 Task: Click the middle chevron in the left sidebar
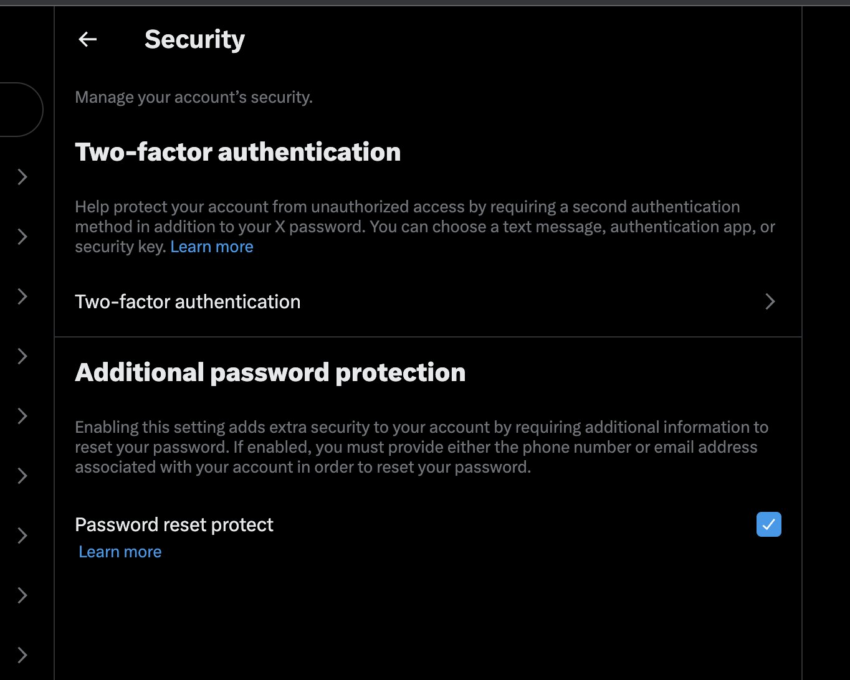click(22, 416)
